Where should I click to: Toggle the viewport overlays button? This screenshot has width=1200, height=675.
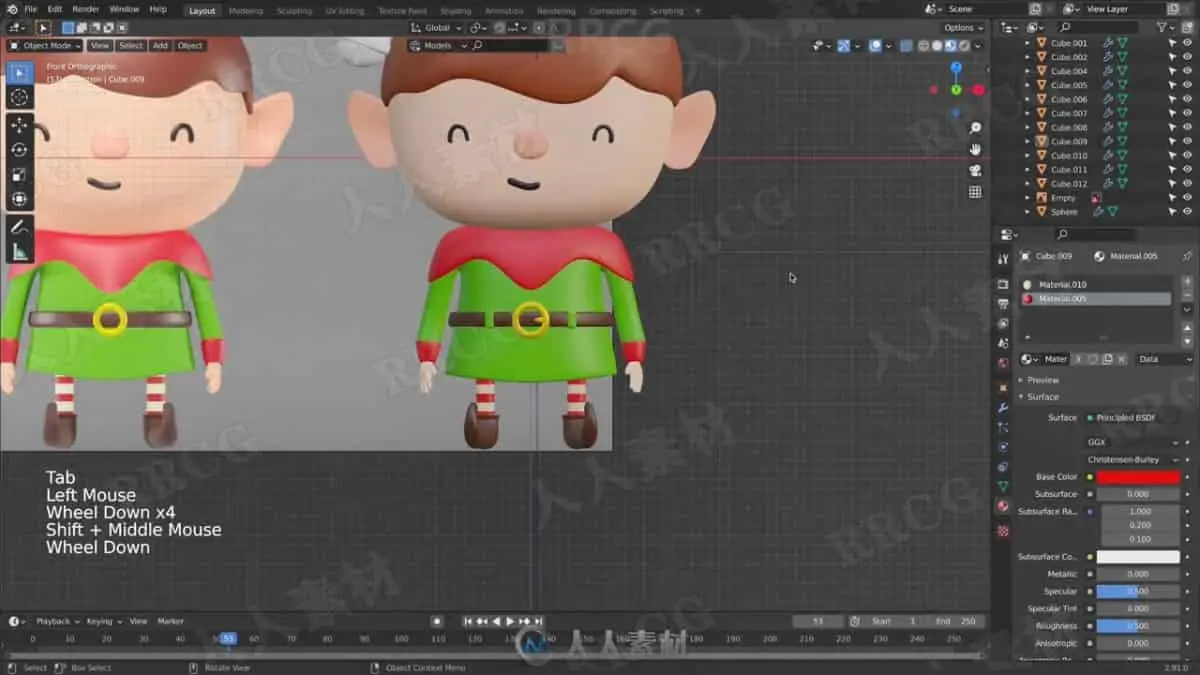click(875, 45)
